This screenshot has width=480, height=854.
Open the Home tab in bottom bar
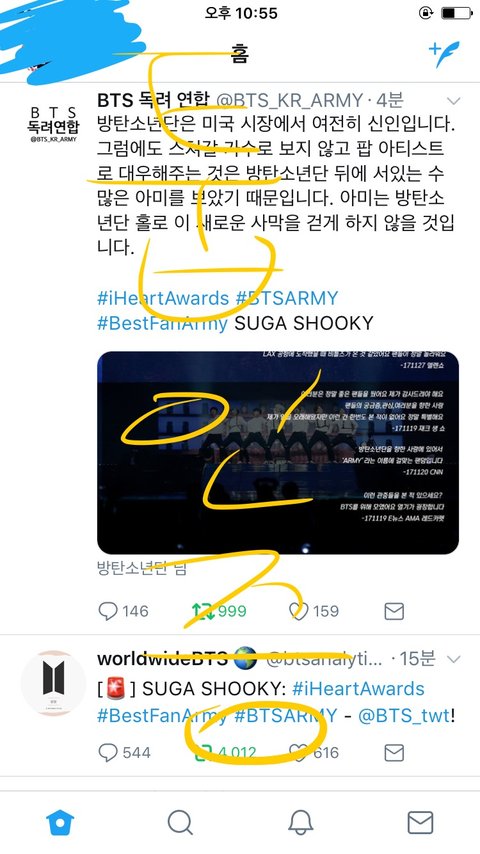pyautogui.click(x=60, y=822)
